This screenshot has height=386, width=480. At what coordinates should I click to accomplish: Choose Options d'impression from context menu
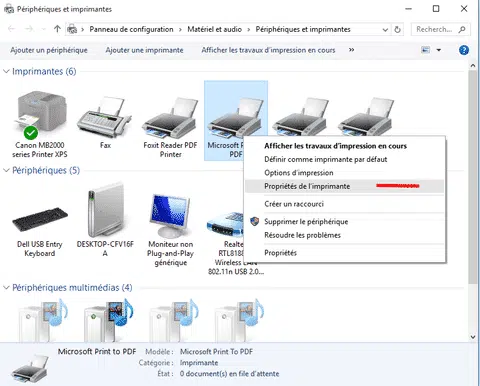pos(345,173)
